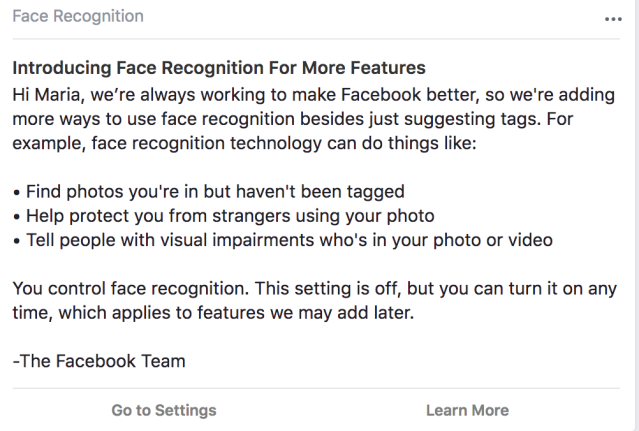Click the '-The Facebook Team' signature
Screen dimensions: 639x431
coord(99,361)
